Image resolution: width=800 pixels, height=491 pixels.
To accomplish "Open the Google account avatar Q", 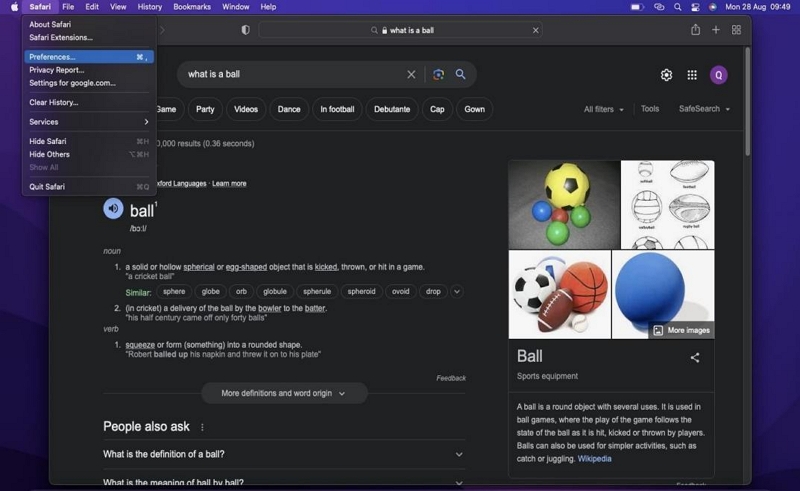I will [719, 75].
